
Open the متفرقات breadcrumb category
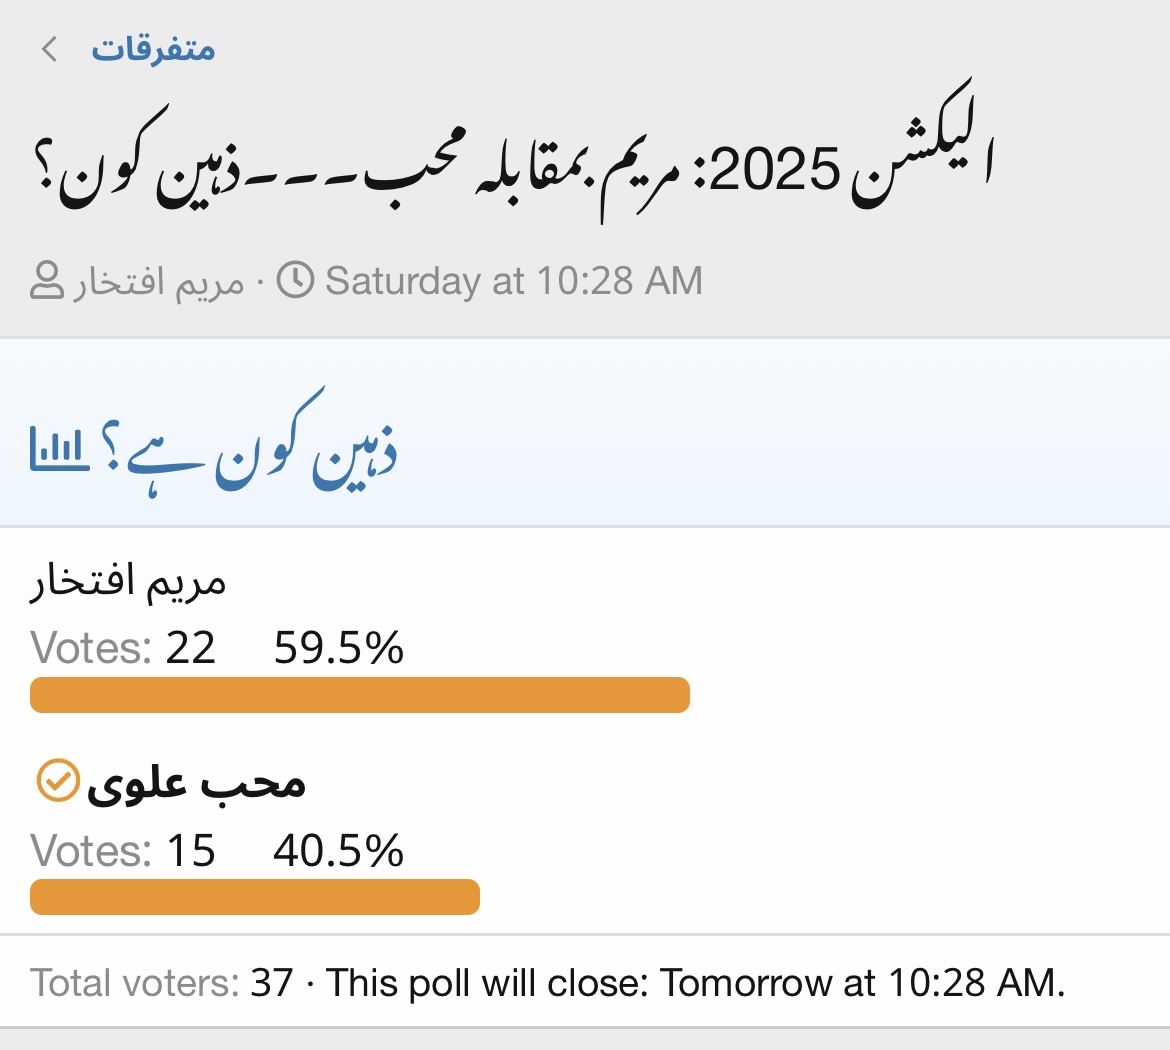tap(153, 49)
